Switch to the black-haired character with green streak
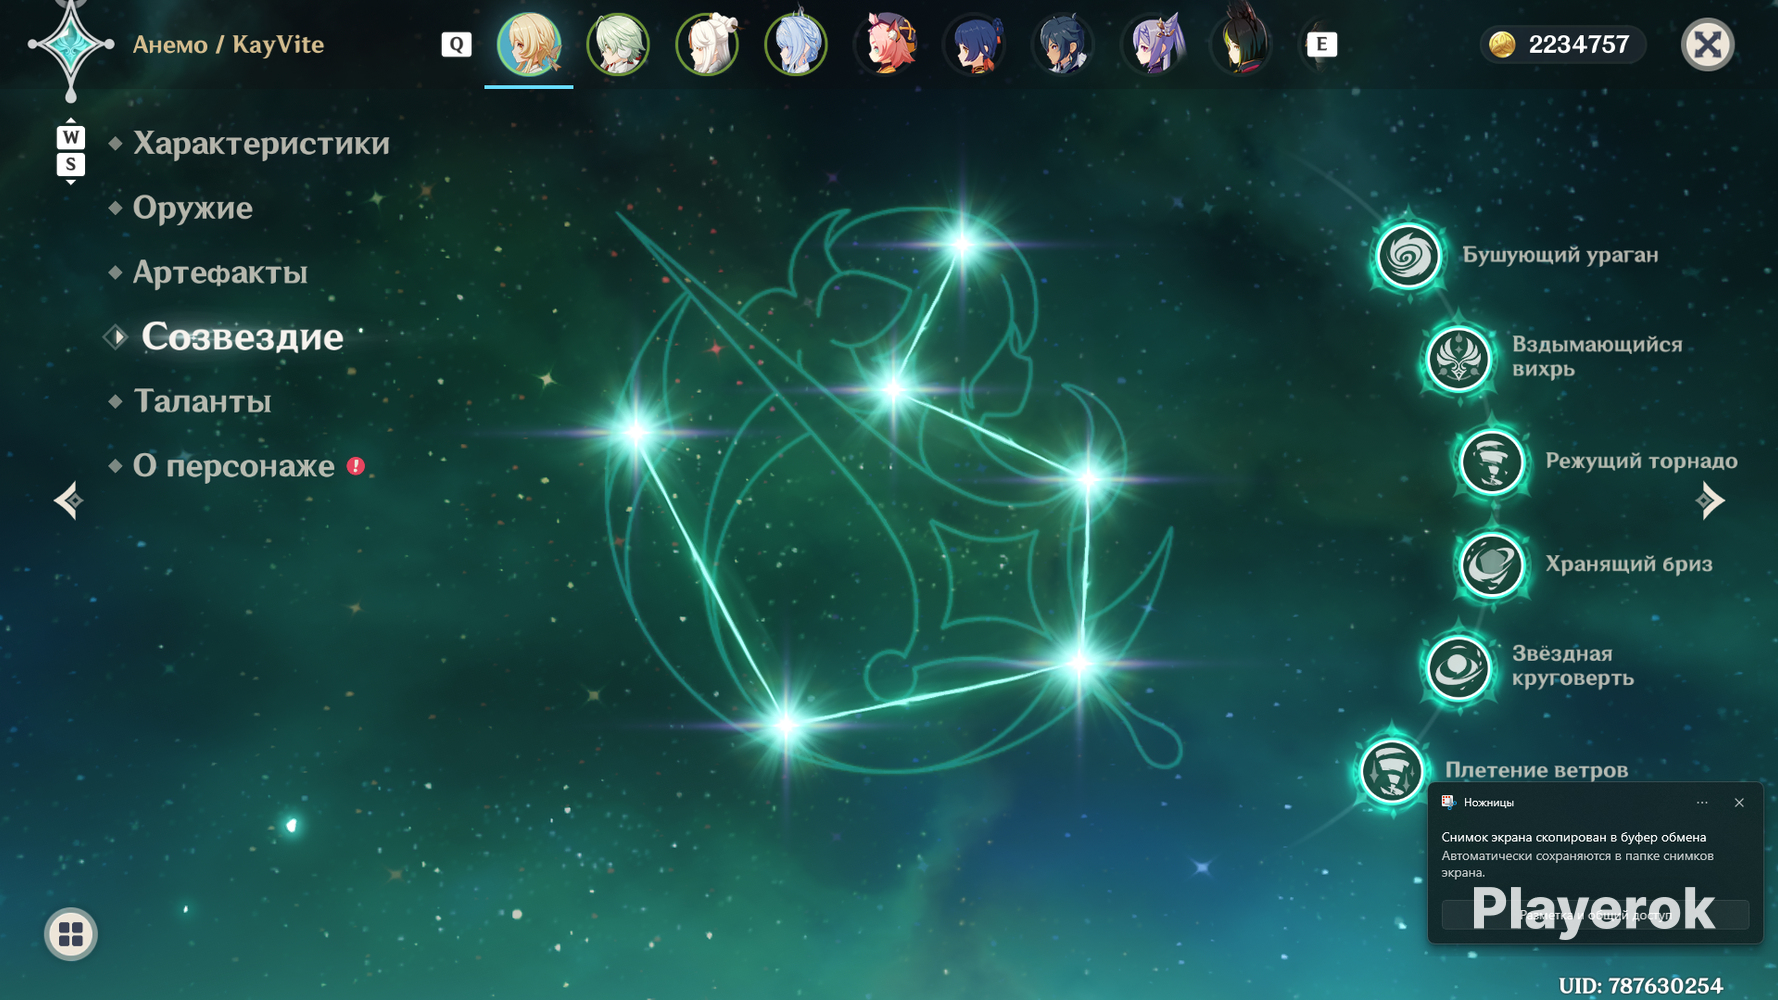The image size is (1778, 1000). [1241, 45]
